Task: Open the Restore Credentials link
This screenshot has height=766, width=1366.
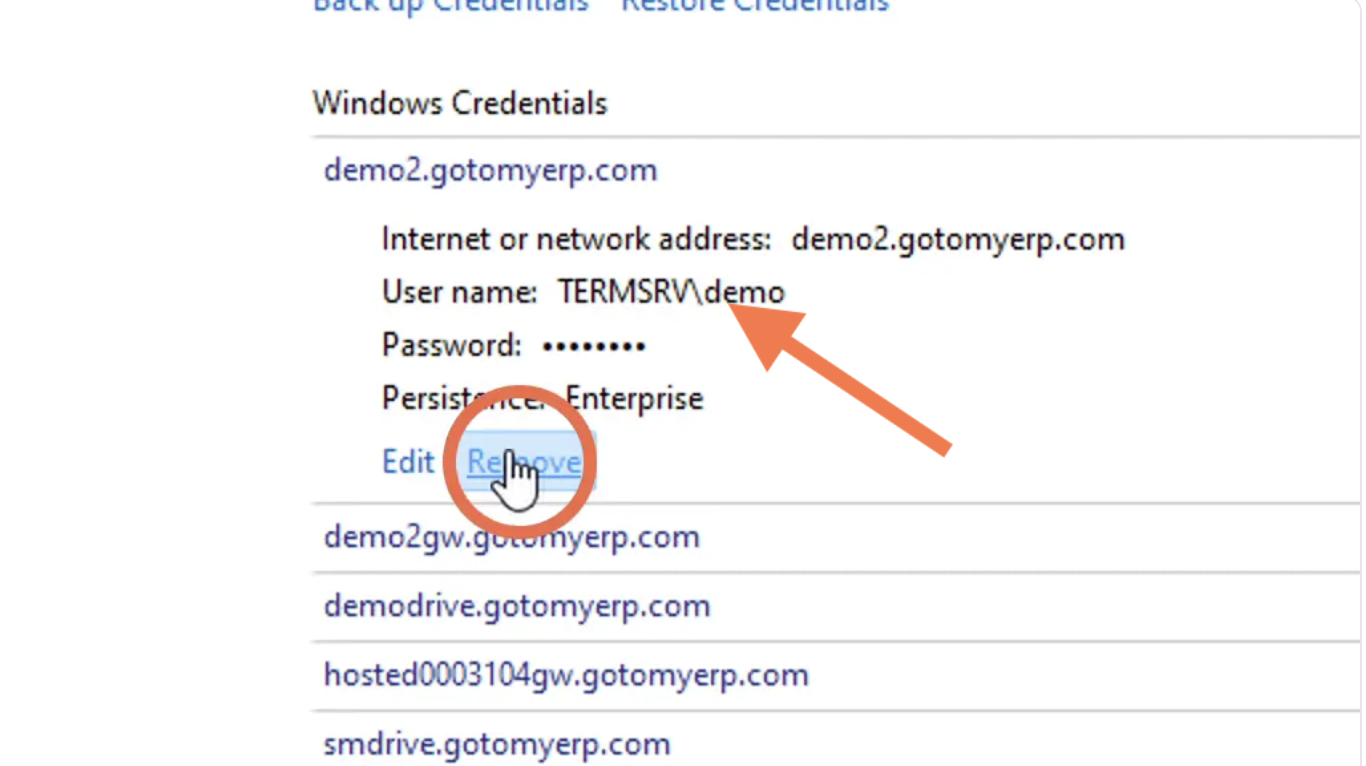Action: tap(755, 5)
